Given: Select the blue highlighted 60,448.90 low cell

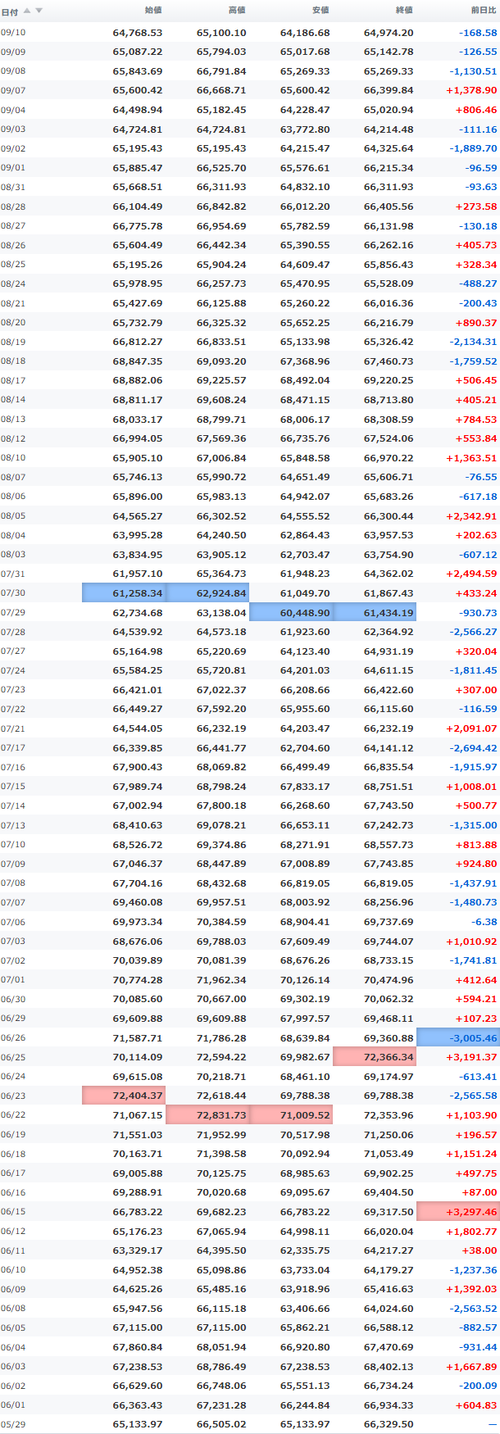Looking at the screenshot, I should coord(290,610).
